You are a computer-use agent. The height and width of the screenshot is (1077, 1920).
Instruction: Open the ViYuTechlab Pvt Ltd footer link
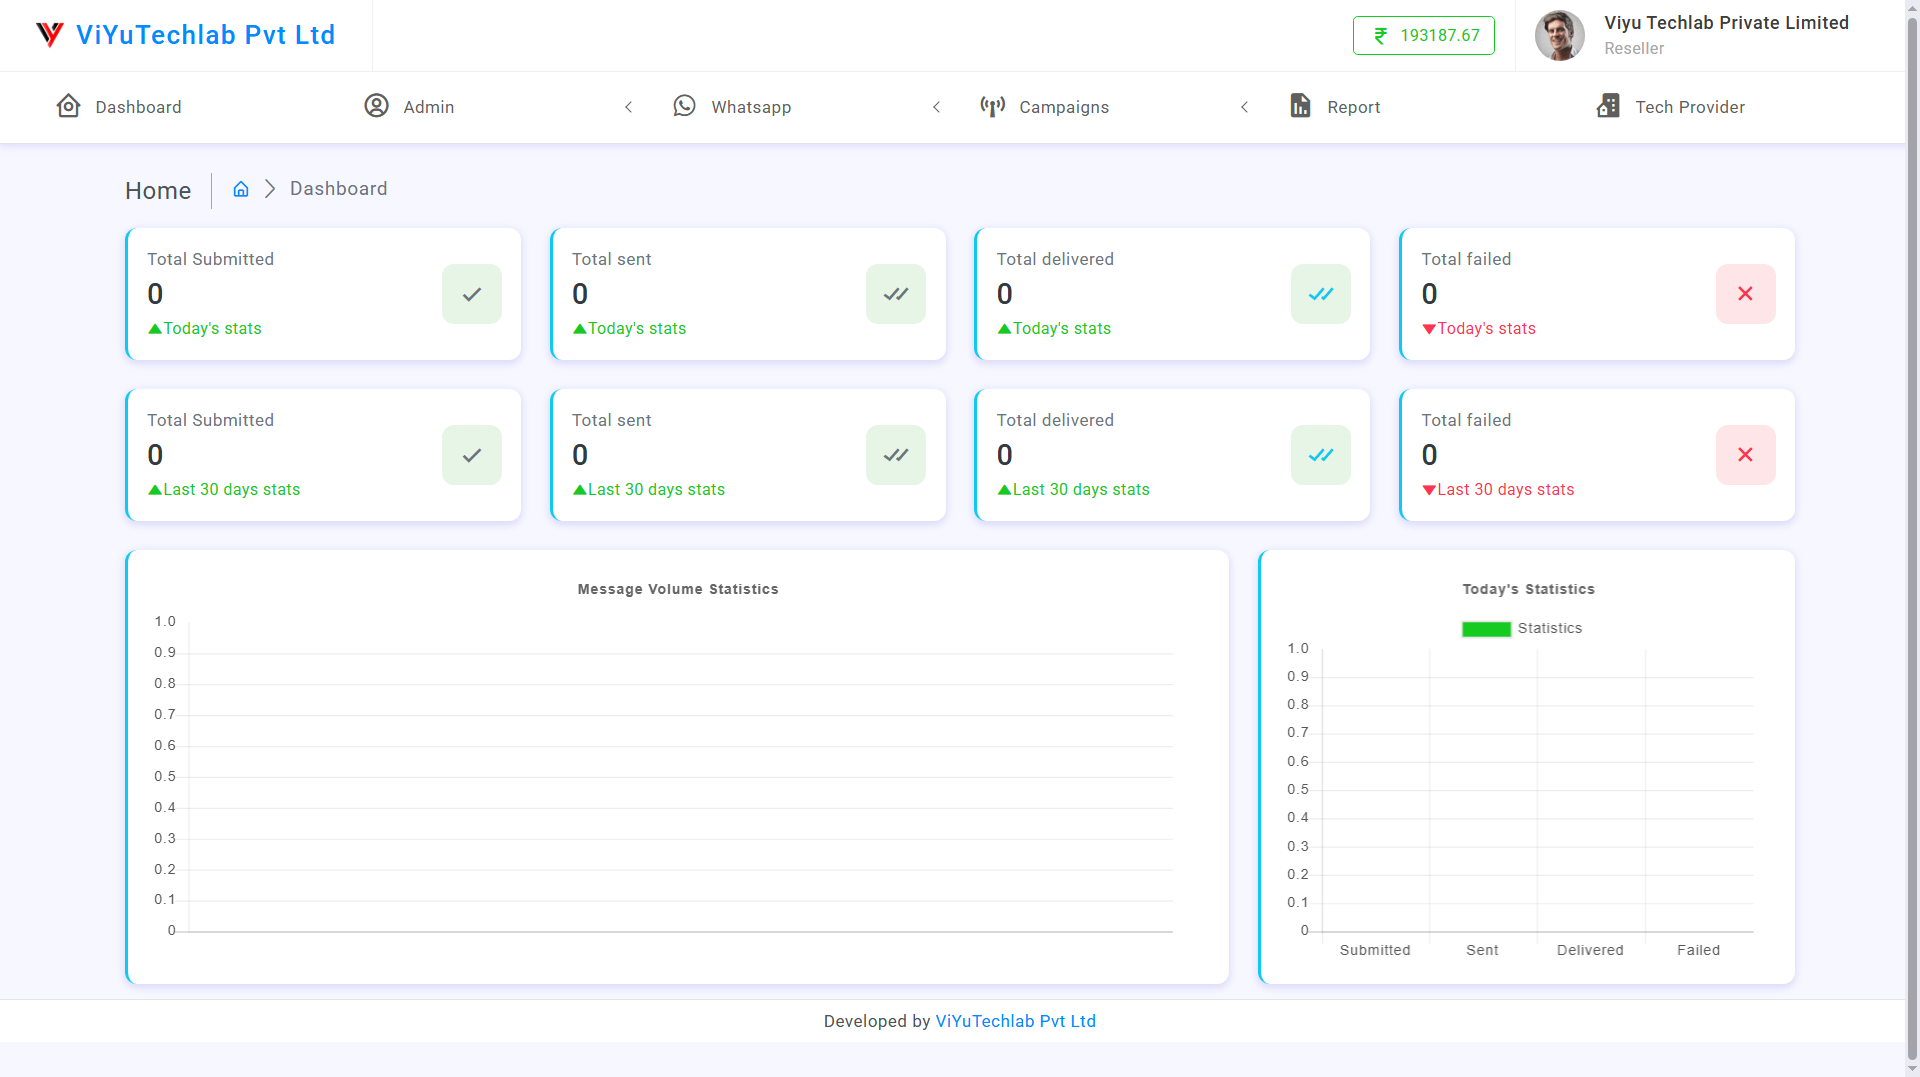coord(1015,1021)
